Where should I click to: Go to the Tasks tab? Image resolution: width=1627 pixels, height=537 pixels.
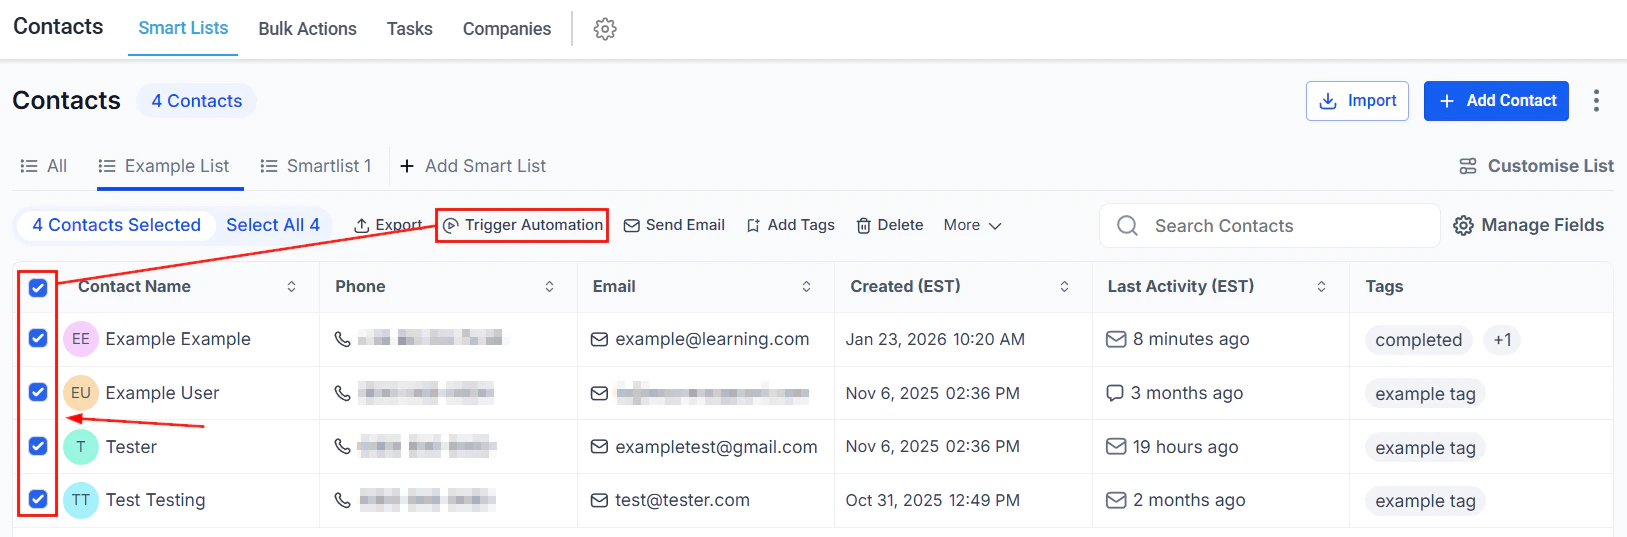coord(410,29)
